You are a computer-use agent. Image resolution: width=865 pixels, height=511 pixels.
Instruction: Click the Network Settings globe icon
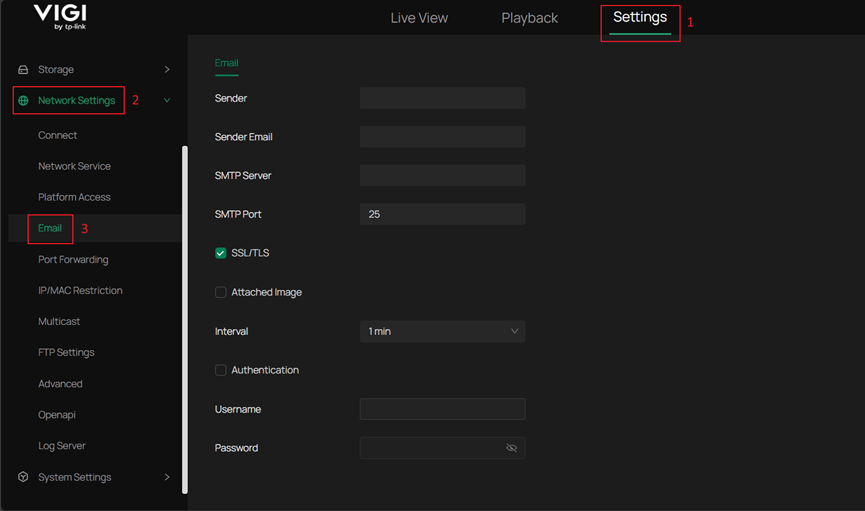coord(23,101)
